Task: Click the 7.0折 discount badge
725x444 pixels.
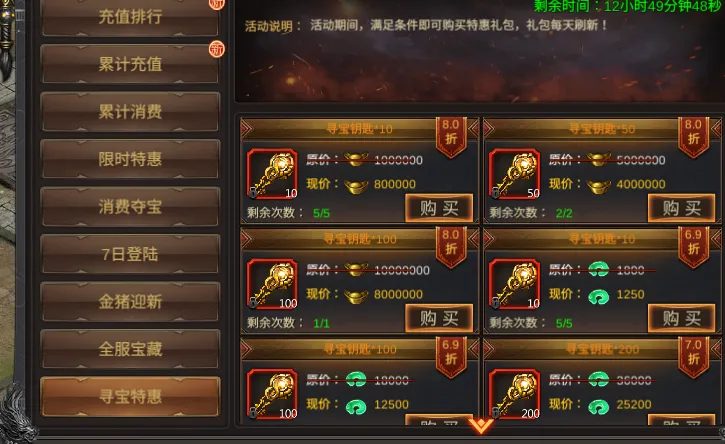Action: pyautogui.click(x=693, y=356)
